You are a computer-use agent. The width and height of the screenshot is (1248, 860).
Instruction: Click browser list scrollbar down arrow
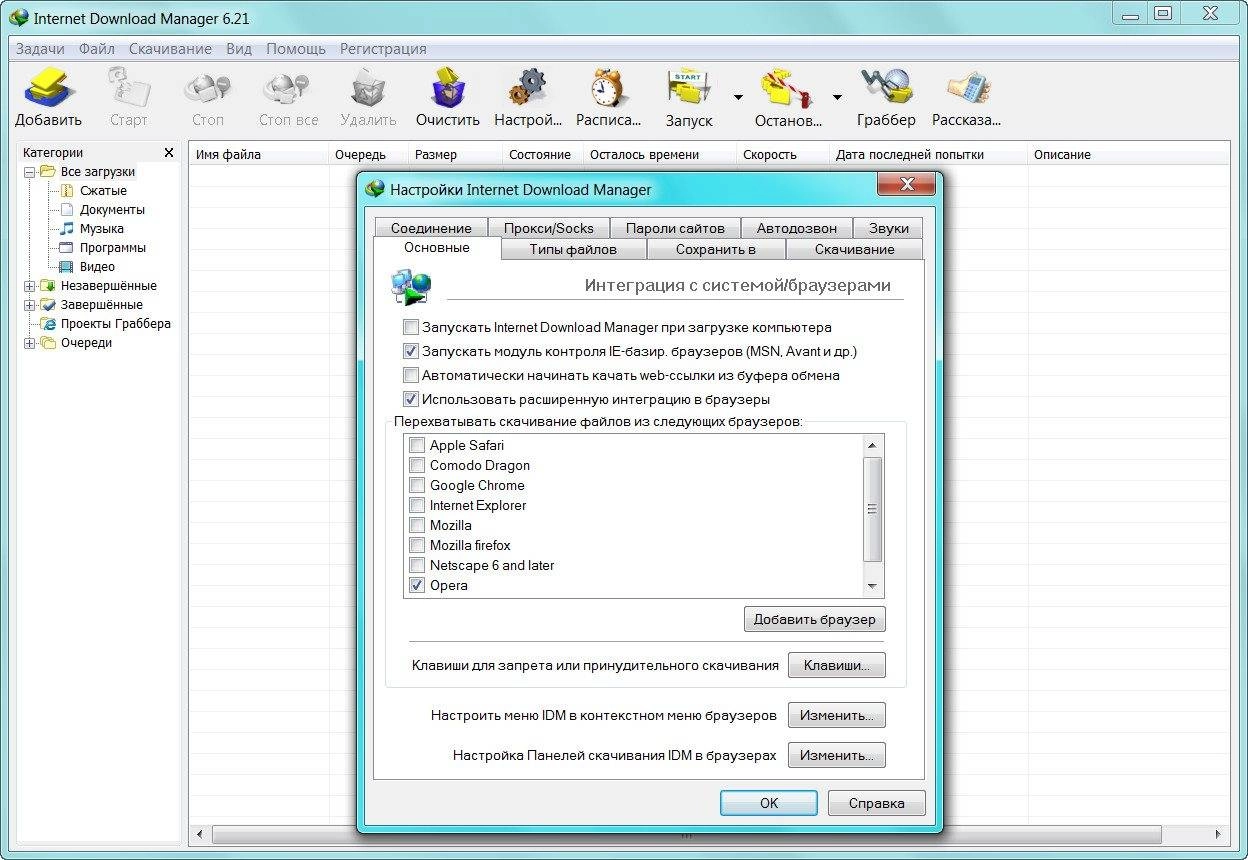click(x=872, y=586)
